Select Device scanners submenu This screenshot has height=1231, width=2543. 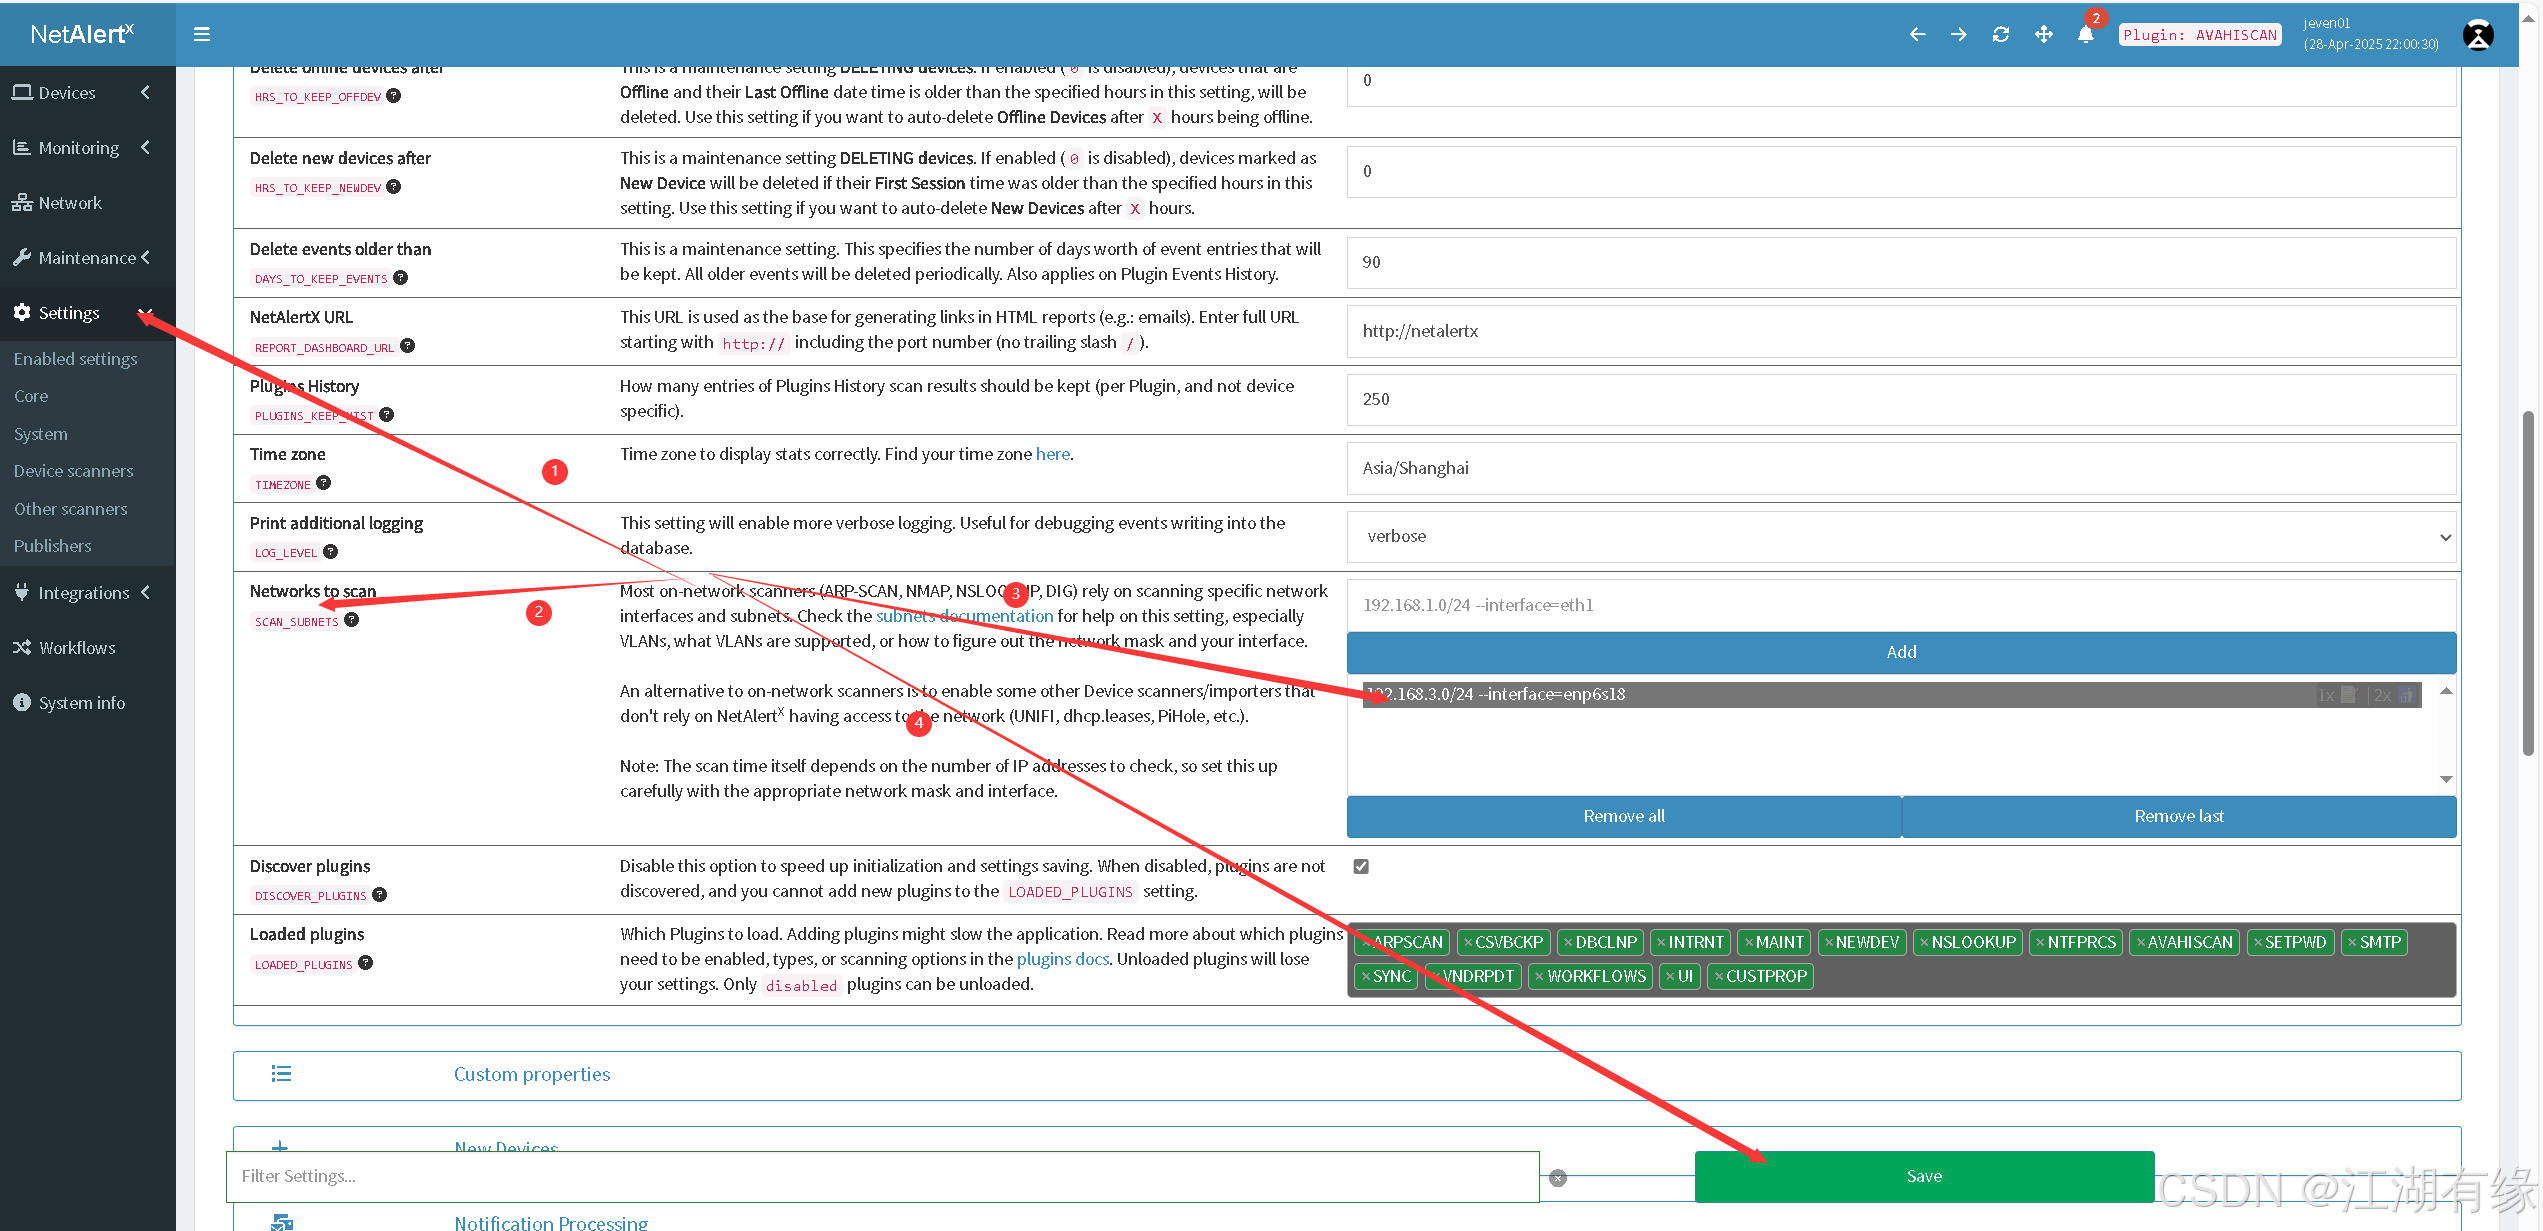(x=74, y=471)
